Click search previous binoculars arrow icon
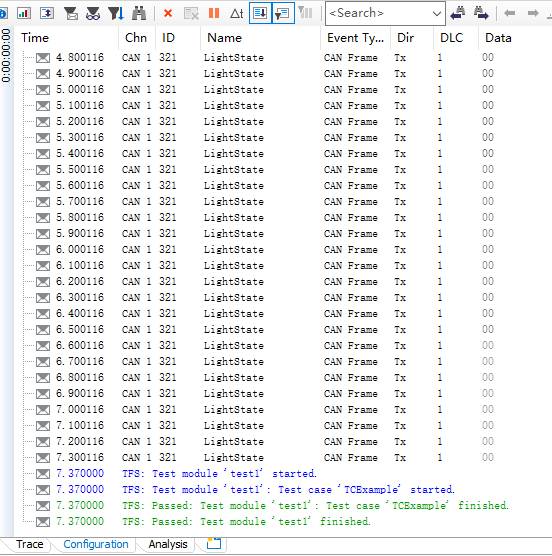 [458, 13]
